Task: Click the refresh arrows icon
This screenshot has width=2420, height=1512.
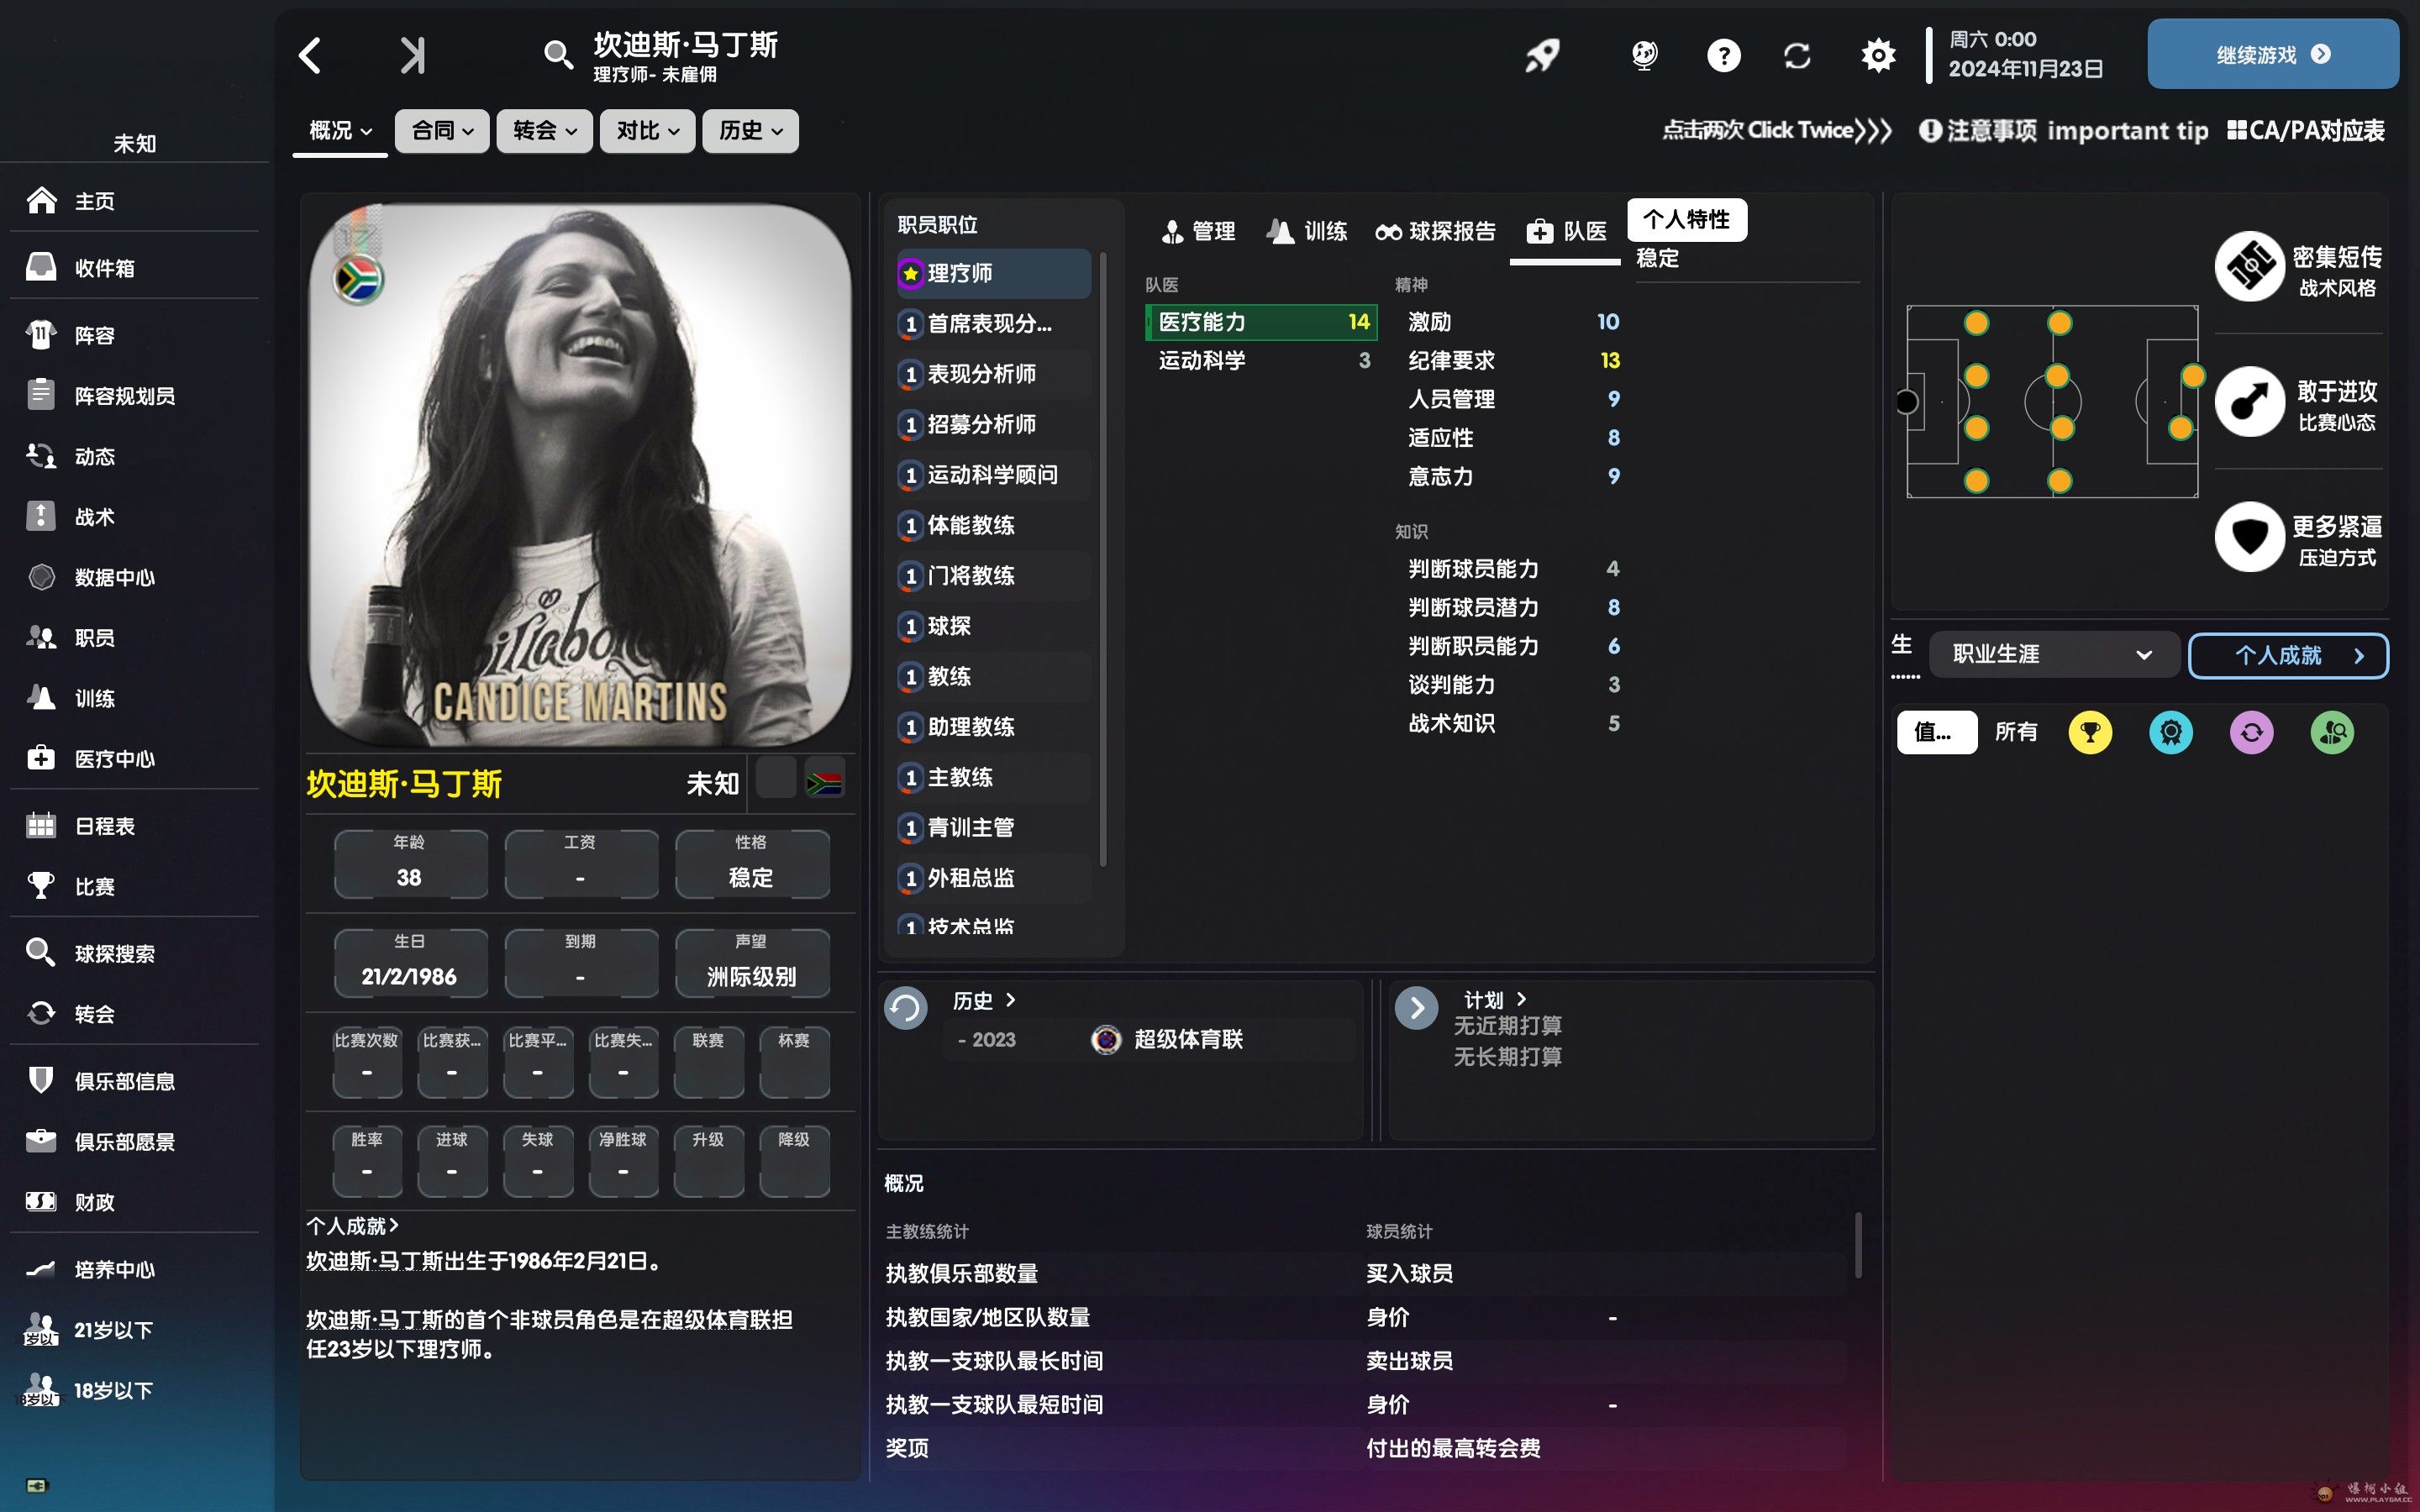Action: coord(1797,55)
